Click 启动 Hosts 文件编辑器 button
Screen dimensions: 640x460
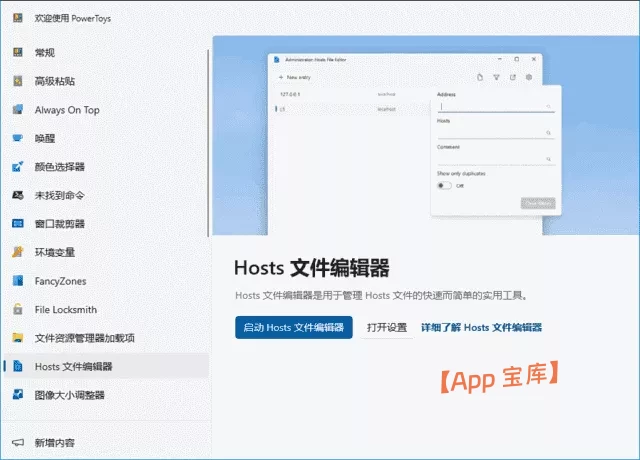click(294, 327)
